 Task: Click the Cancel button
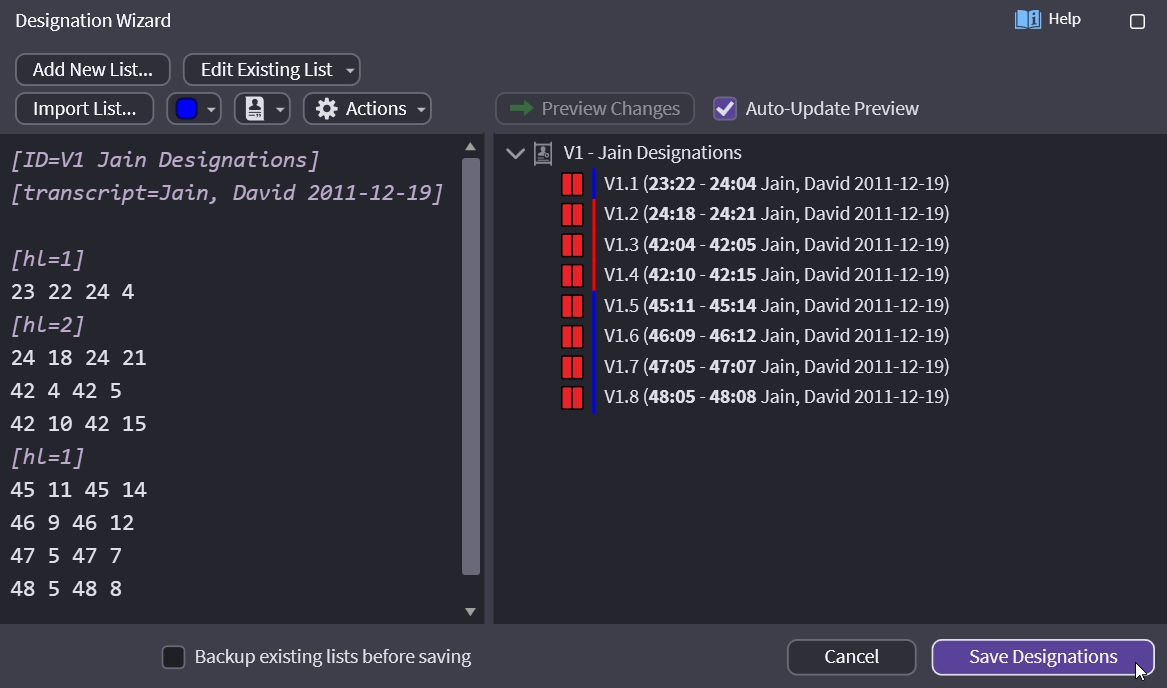click(851, 657)
